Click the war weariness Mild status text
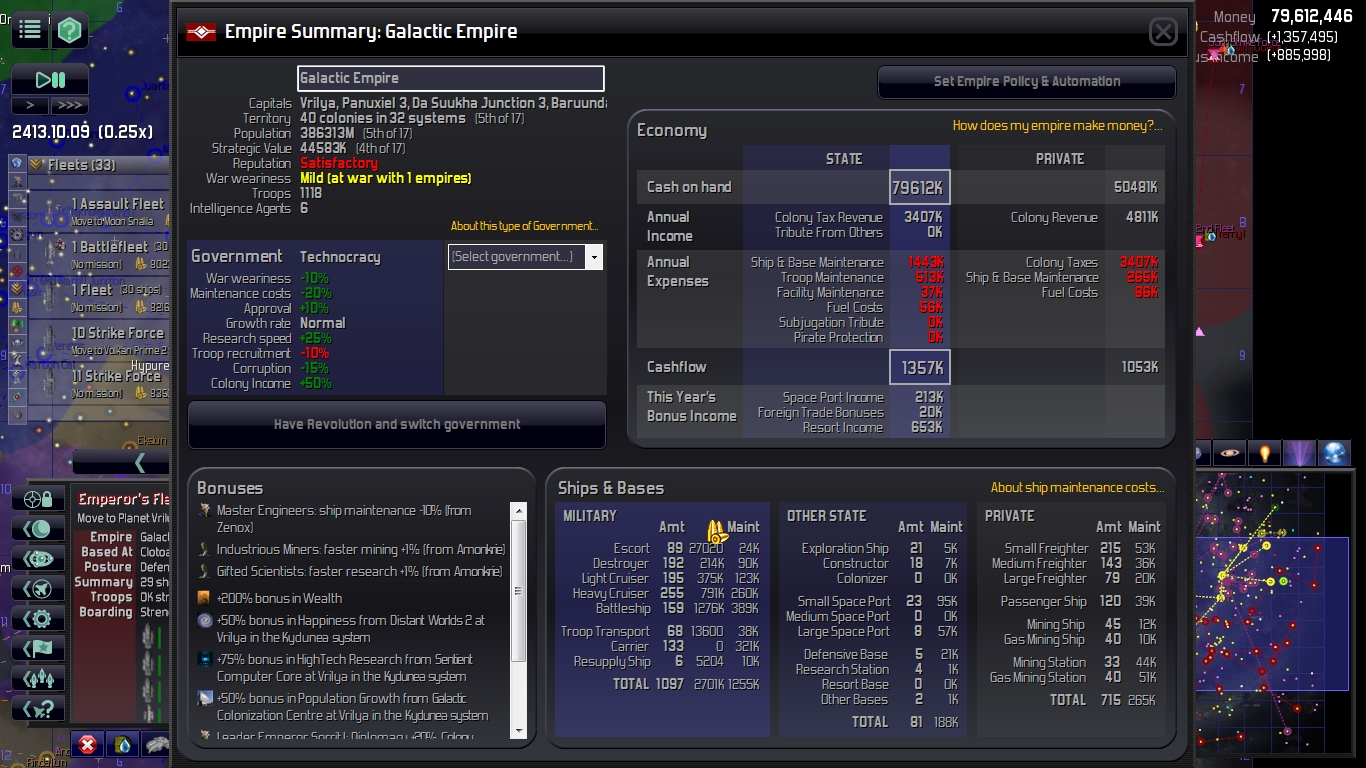The width and height of the screenshot is (1366, 768). pyautogui.click(x=386, y=178)
